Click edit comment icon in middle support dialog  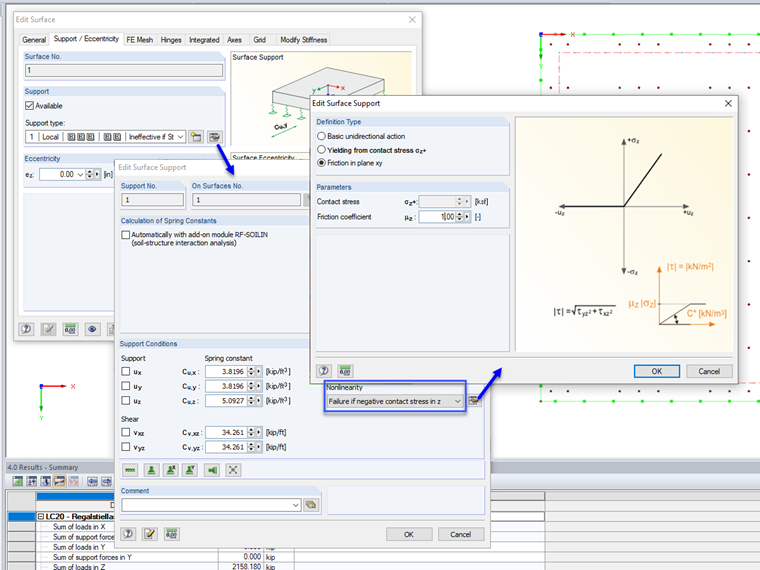pyautogui.click(x=150, y=534)
